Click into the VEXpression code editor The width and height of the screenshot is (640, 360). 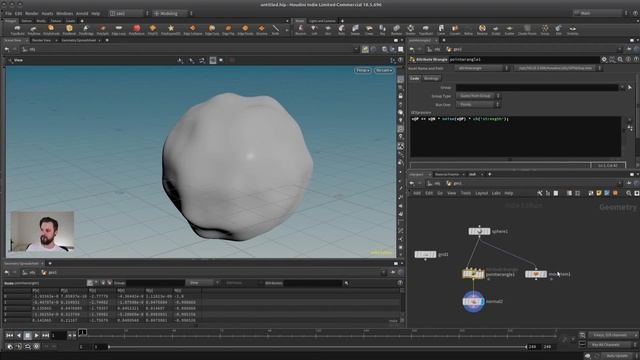[x=516, y=136]
